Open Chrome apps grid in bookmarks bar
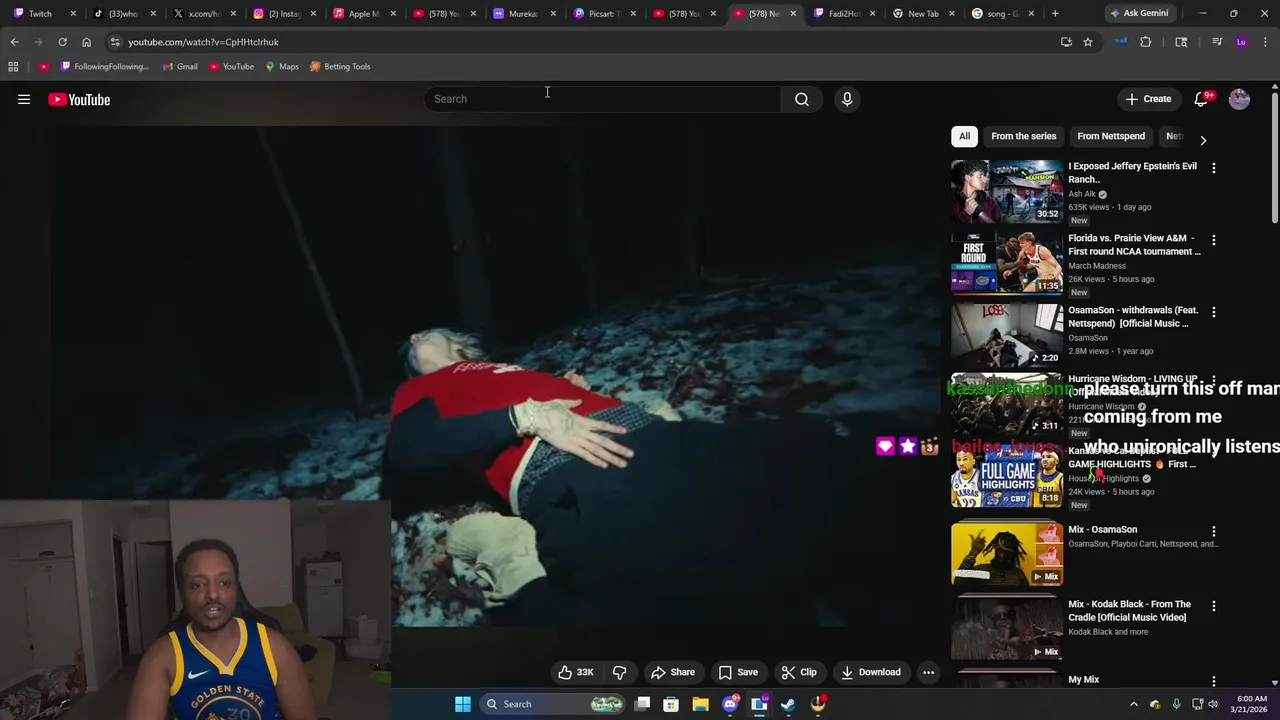This screenshot has height=720, width=1280. tap(13, 66)
